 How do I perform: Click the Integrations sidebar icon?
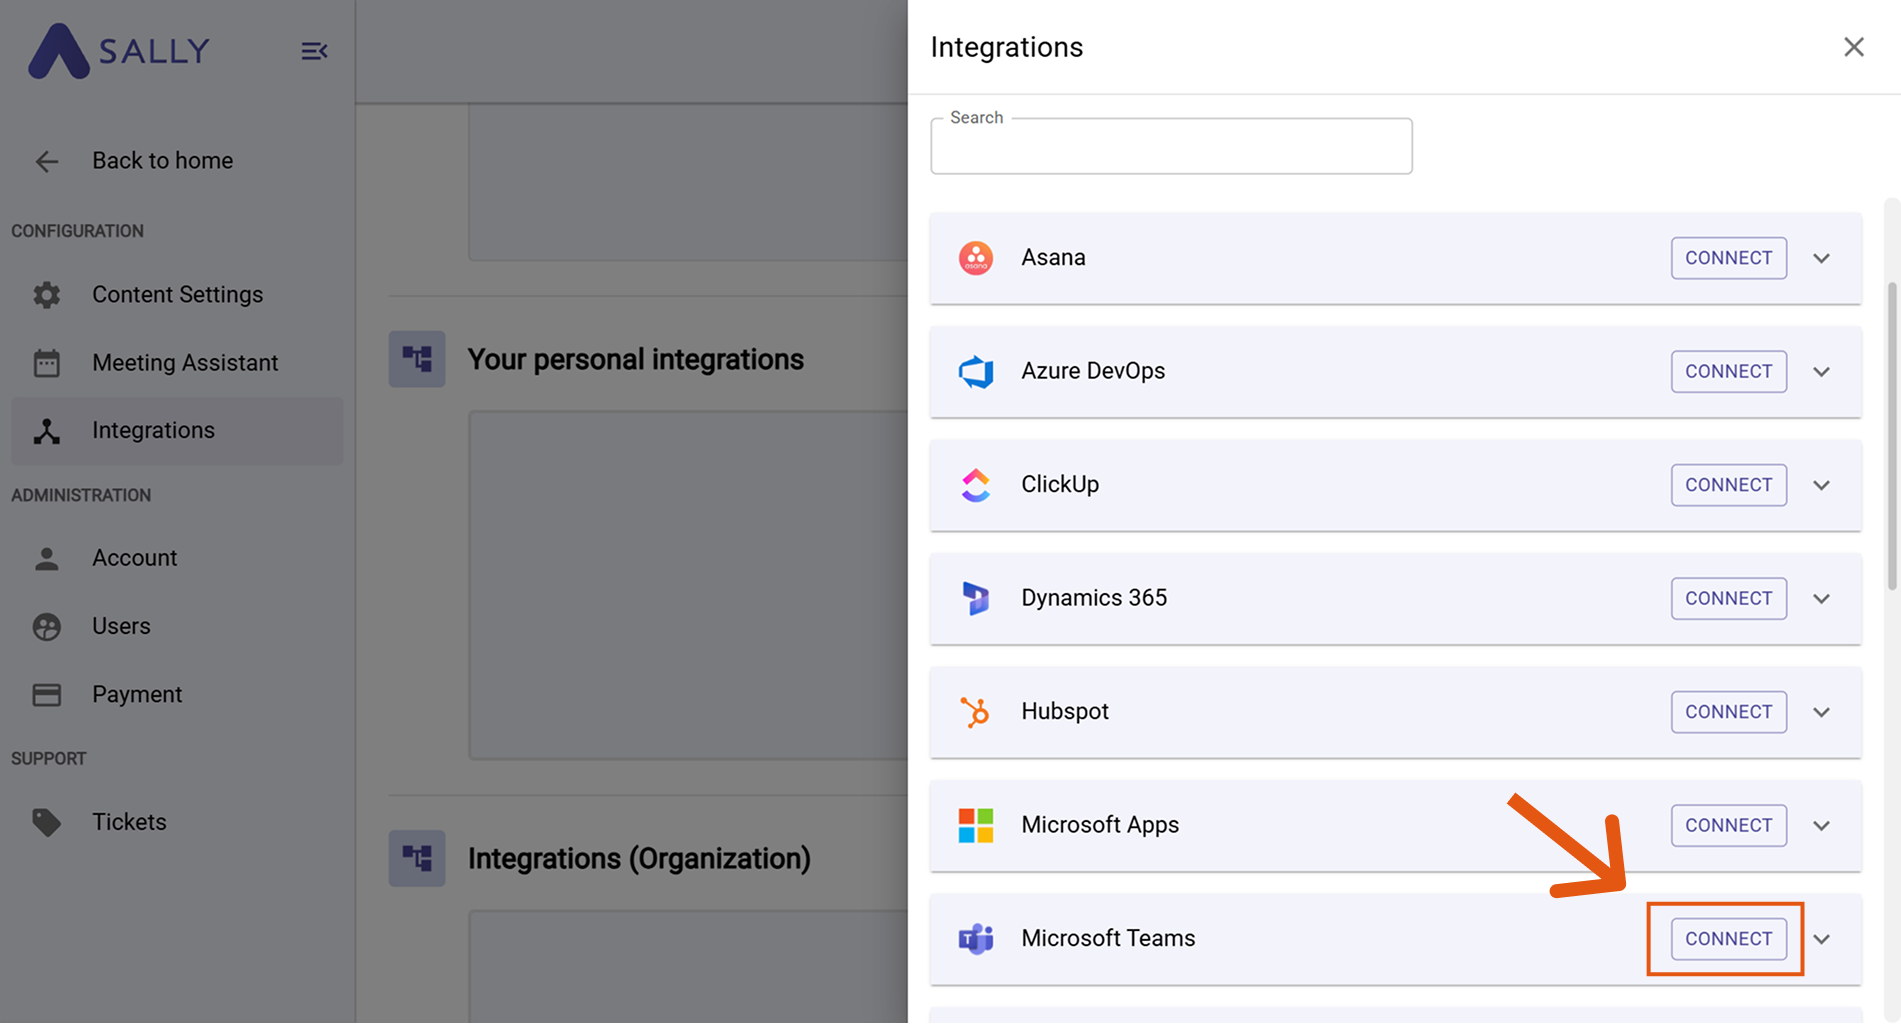pos(47,431)
